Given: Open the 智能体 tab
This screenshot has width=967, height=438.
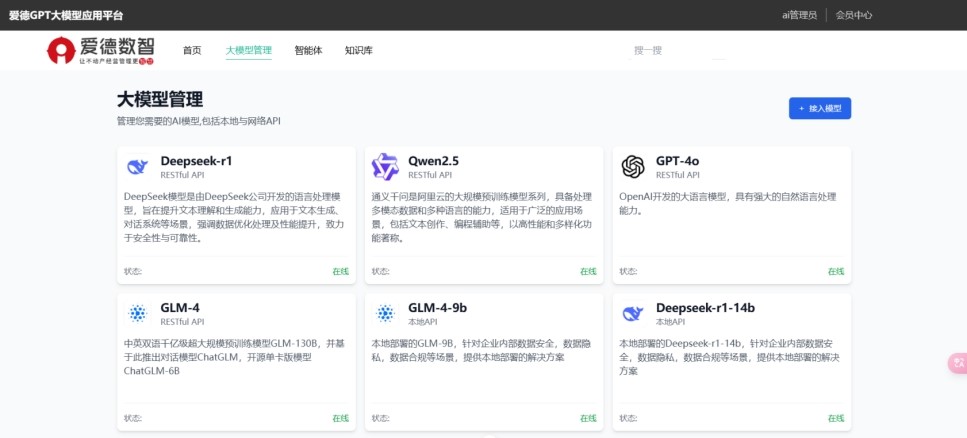Looking at the screenshot, I should pos(308,51).
